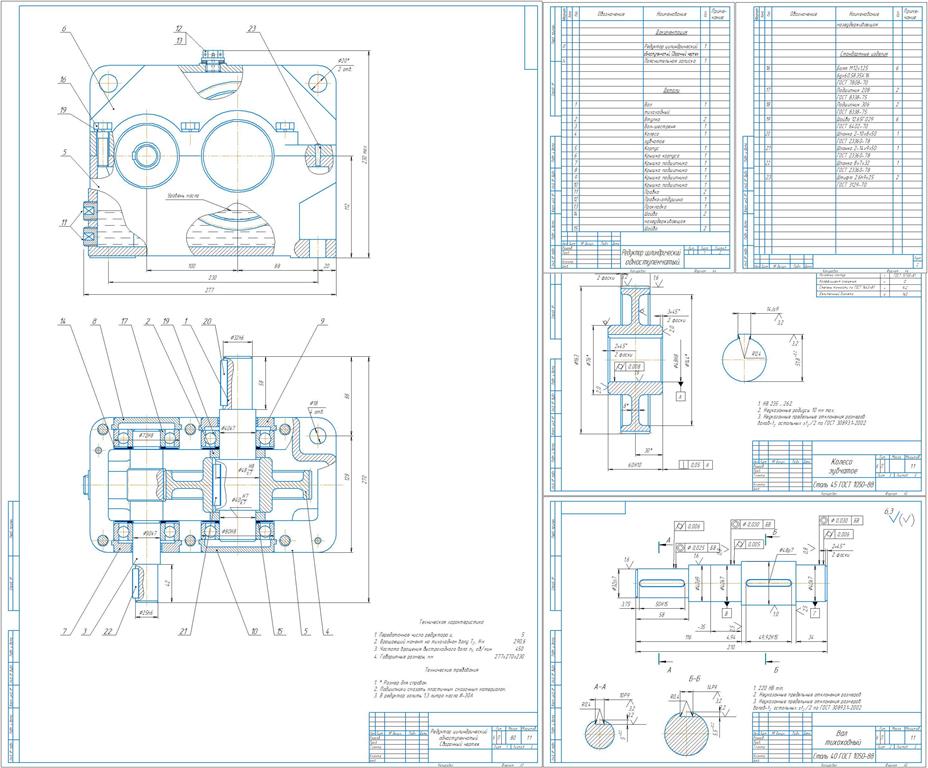The image size is (928, 768).
Task: Click the 'А-А' section view label
Action: 599,688
